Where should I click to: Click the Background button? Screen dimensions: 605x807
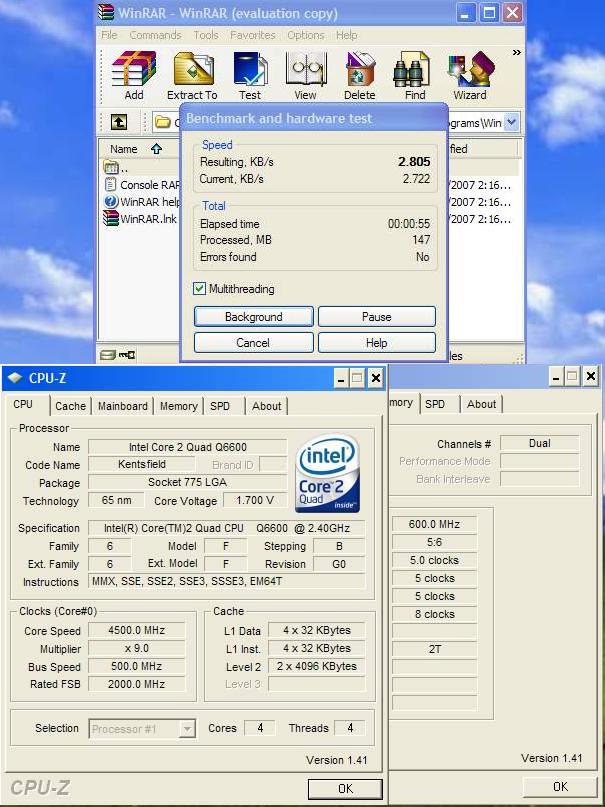pos(254,317)
